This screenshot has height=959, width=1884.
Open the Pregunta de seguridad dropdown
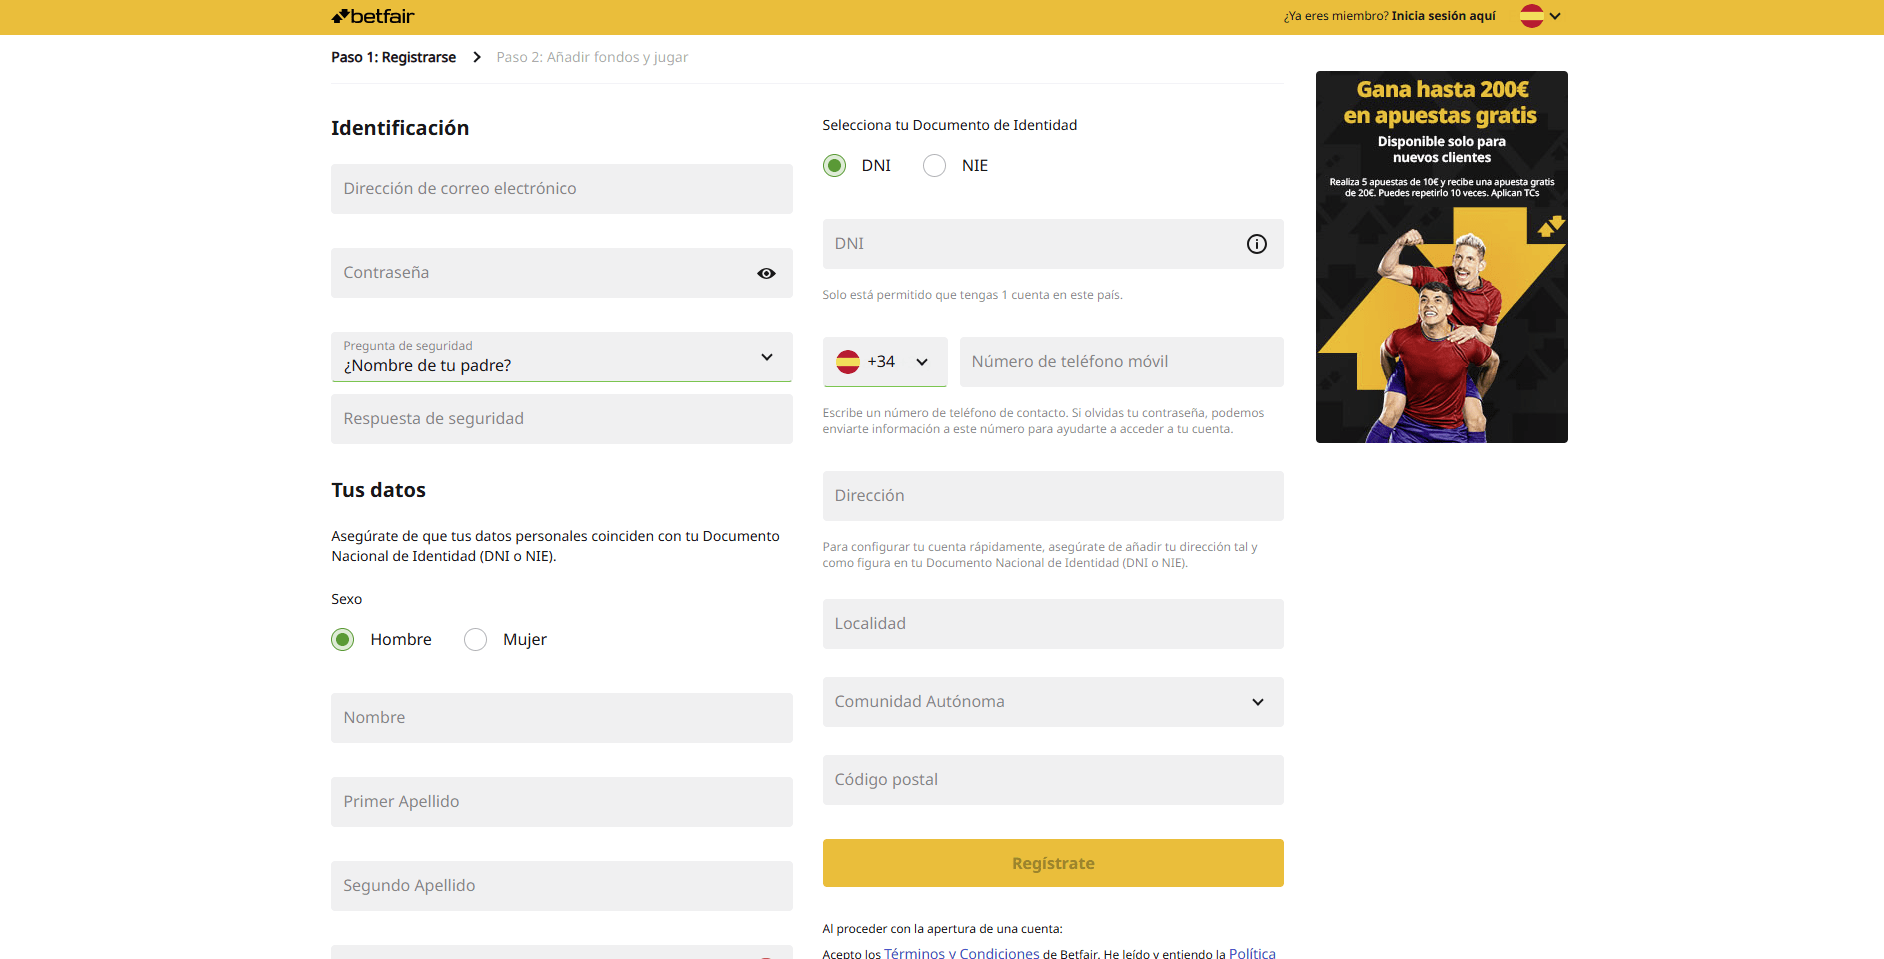562,357
